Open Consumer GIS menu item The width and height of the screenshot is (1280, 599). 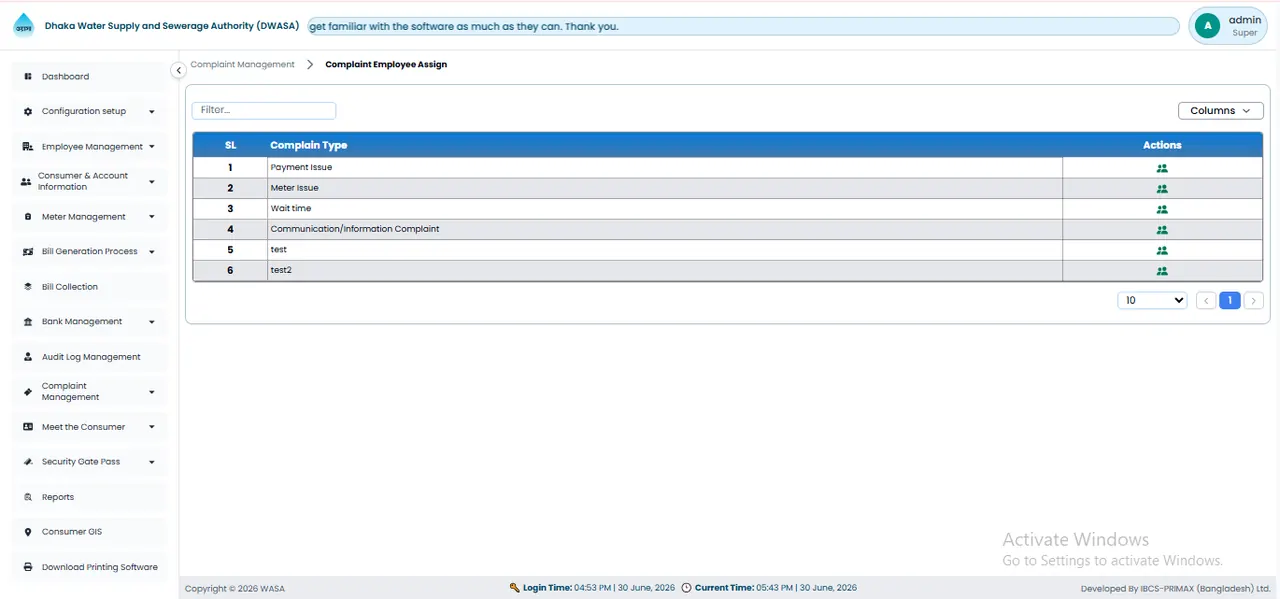click(88, 532)
